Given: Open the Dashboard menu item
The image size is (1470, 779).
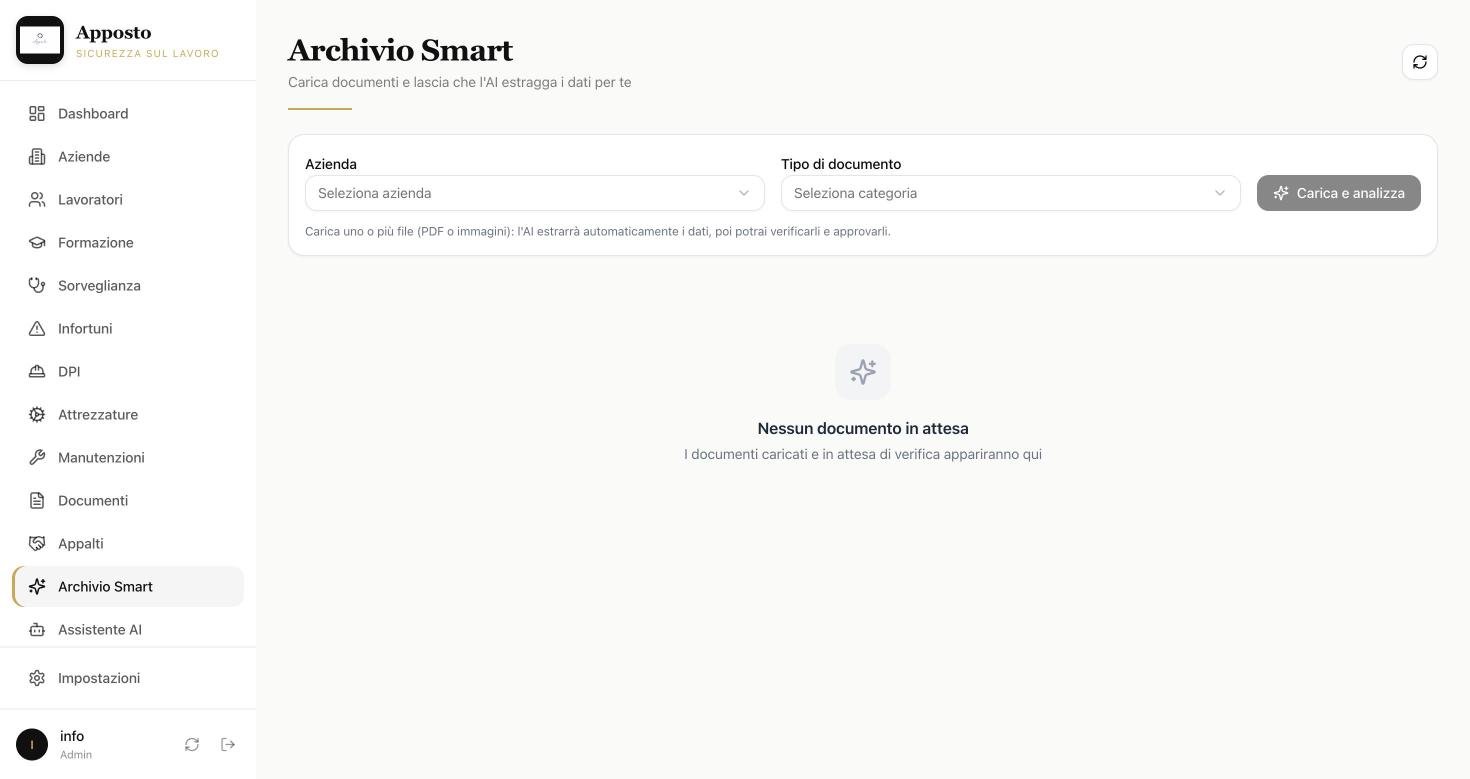Looking at the screenshot, I should [x=128, y=114].
